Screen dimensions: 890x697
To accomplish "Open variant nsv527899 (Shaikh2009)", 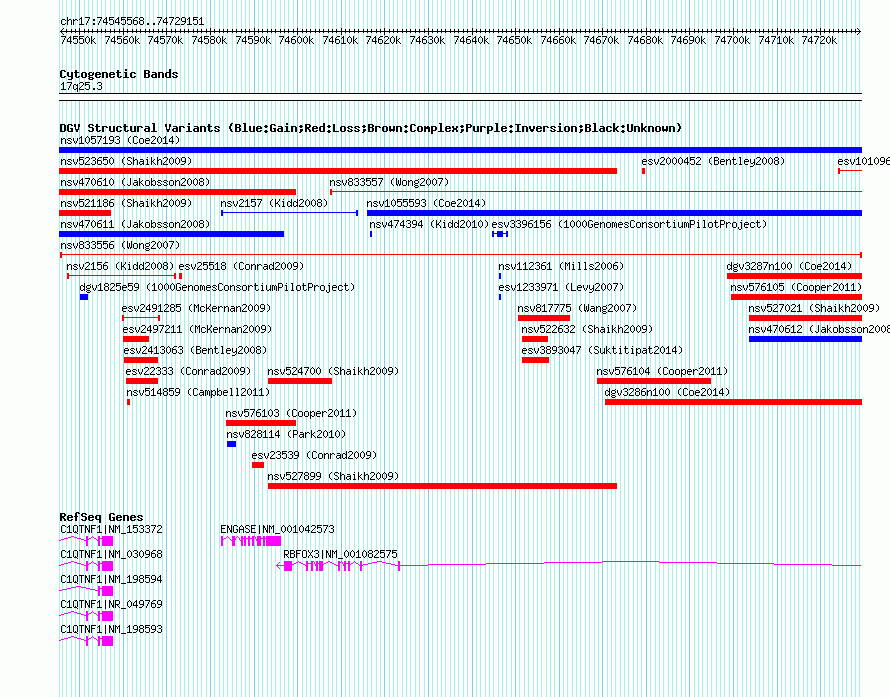I will [333, 476].
